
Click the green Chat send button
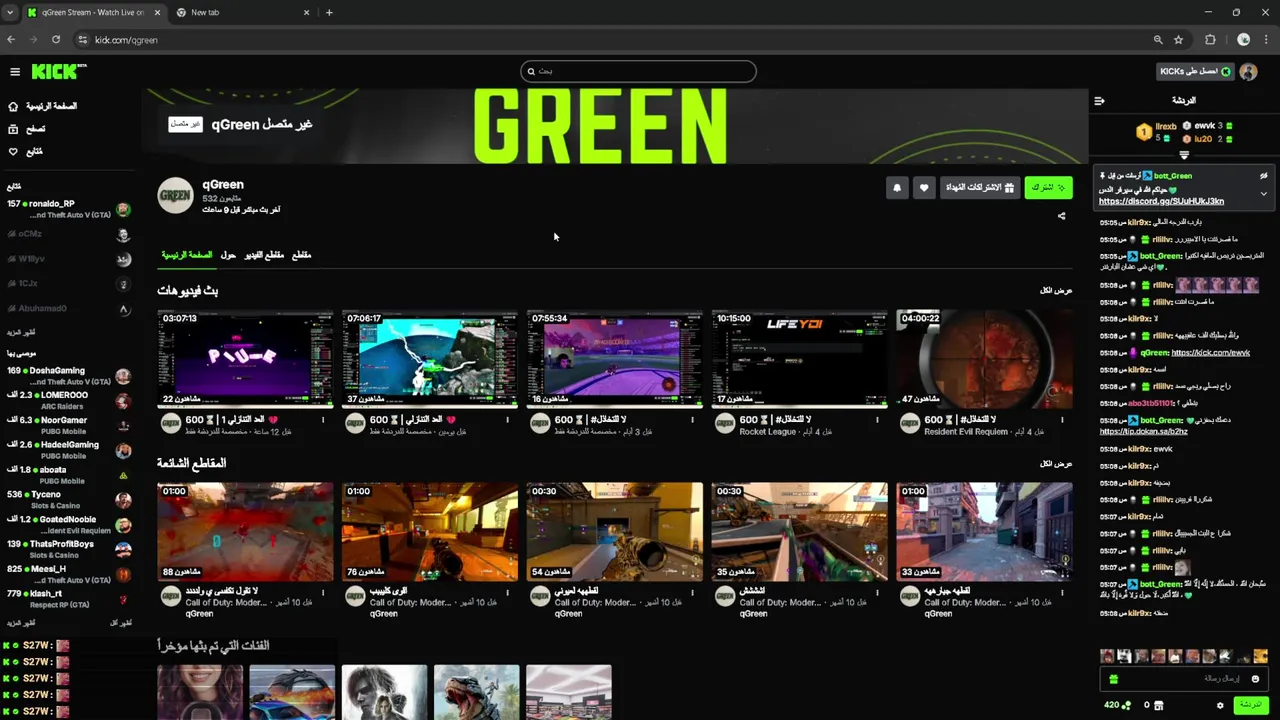tap(1250, 705)
